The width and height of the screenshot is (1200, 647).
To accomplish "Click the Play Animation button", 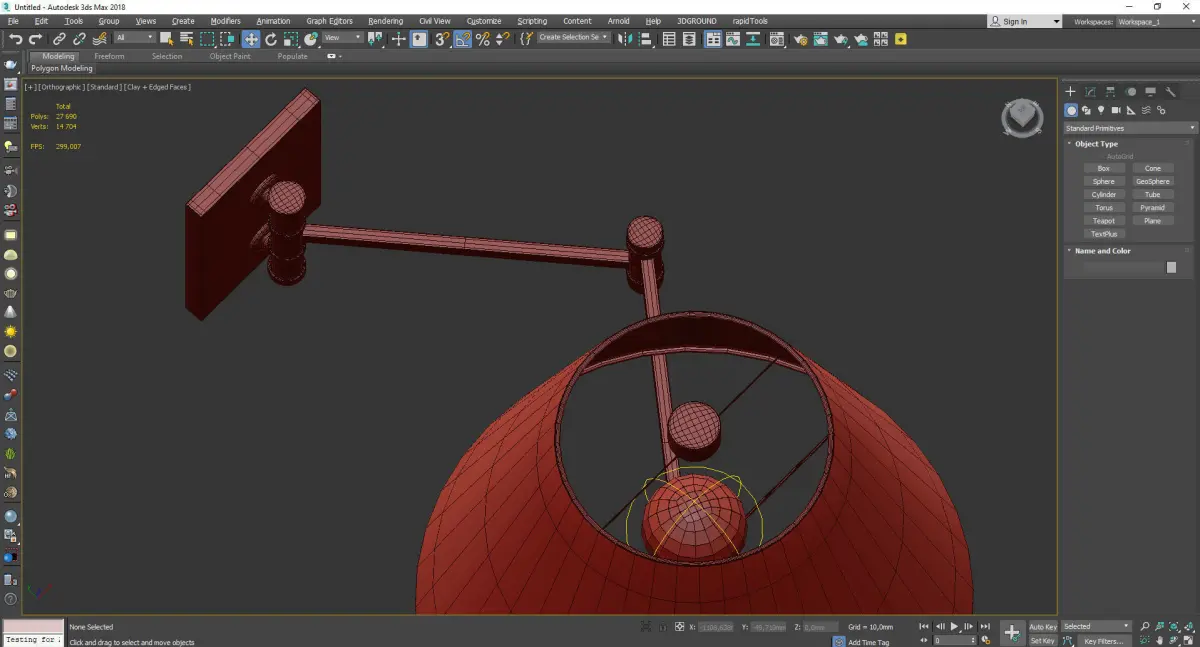I will (954, 627).
